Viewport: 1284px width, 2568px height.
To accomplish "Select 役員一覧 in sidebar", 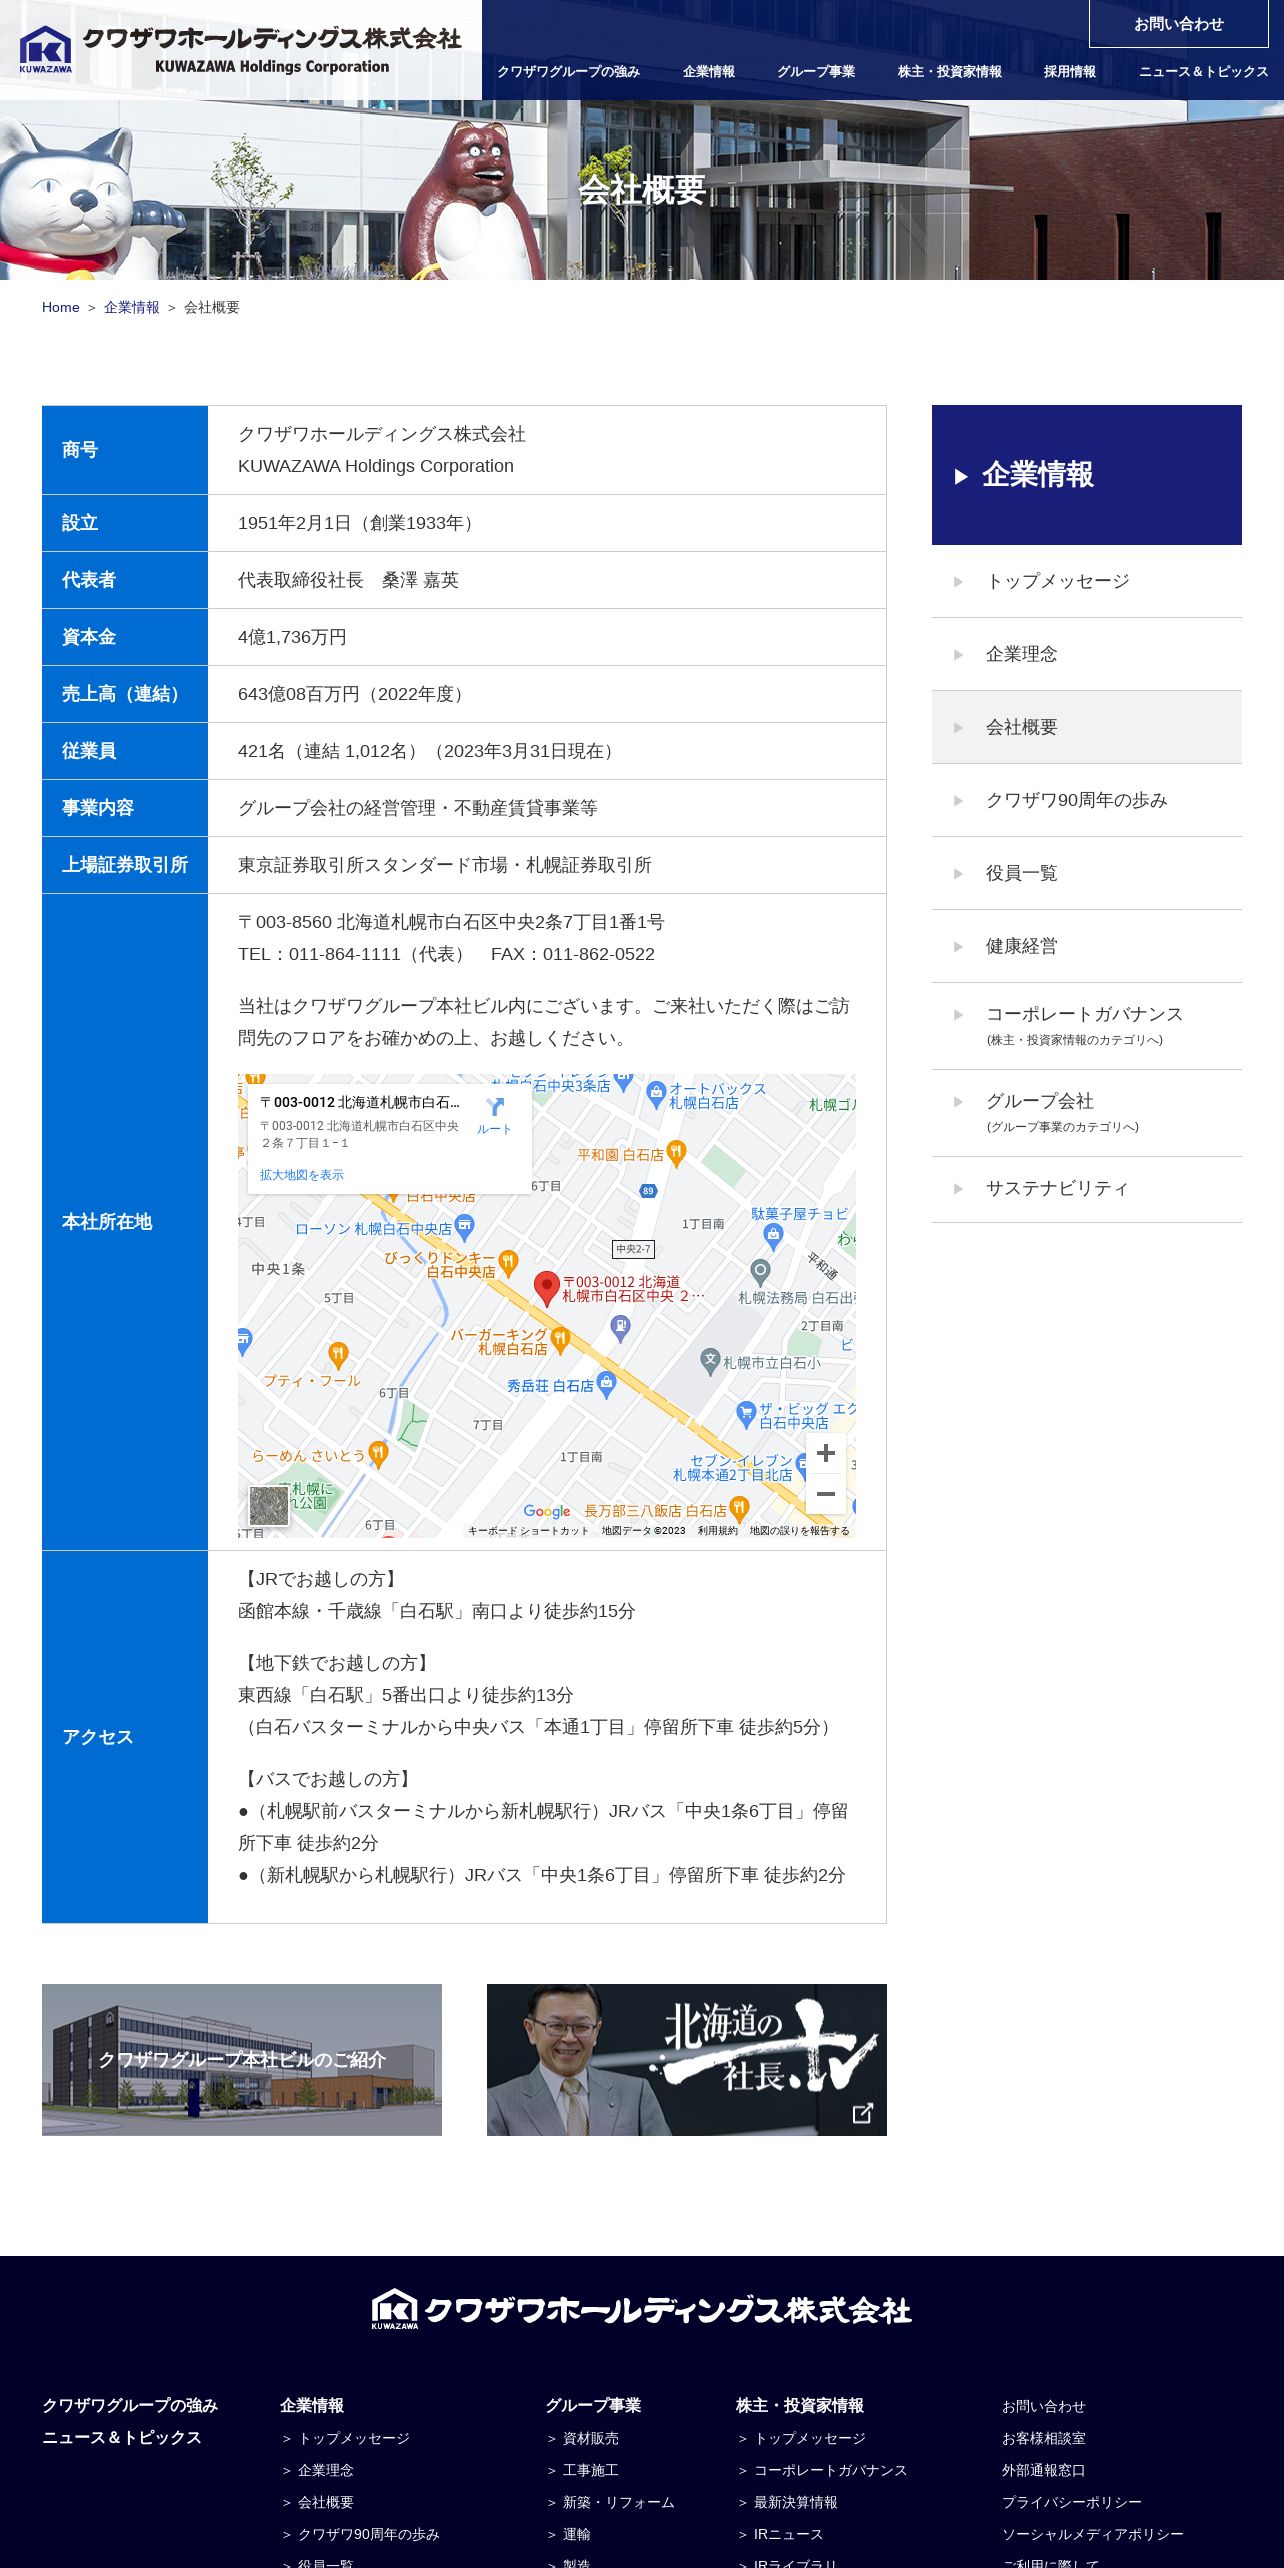I will coord(1087,873).
